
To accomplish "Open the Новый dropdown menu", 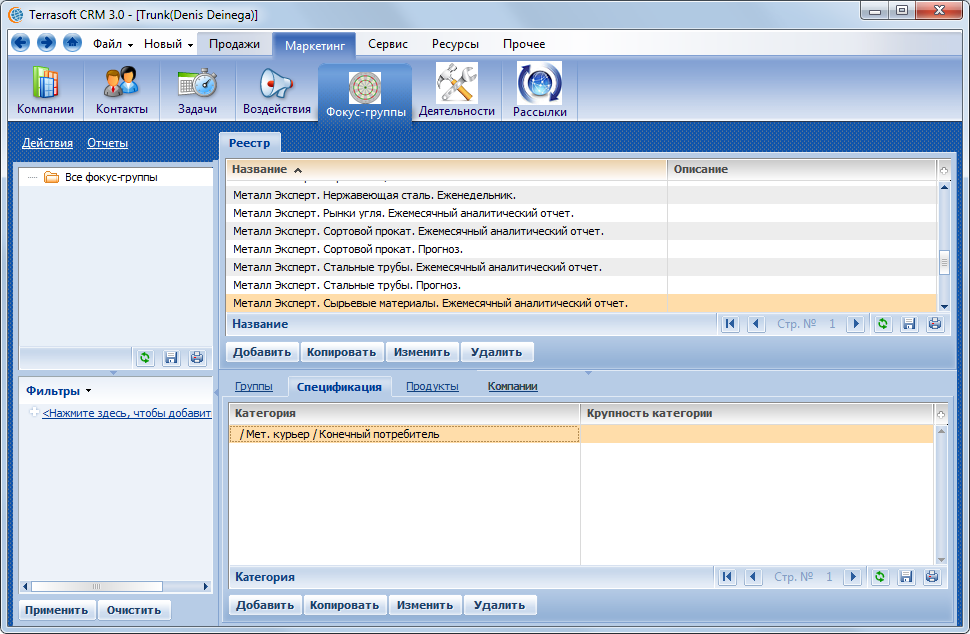I will coord(168,44).
